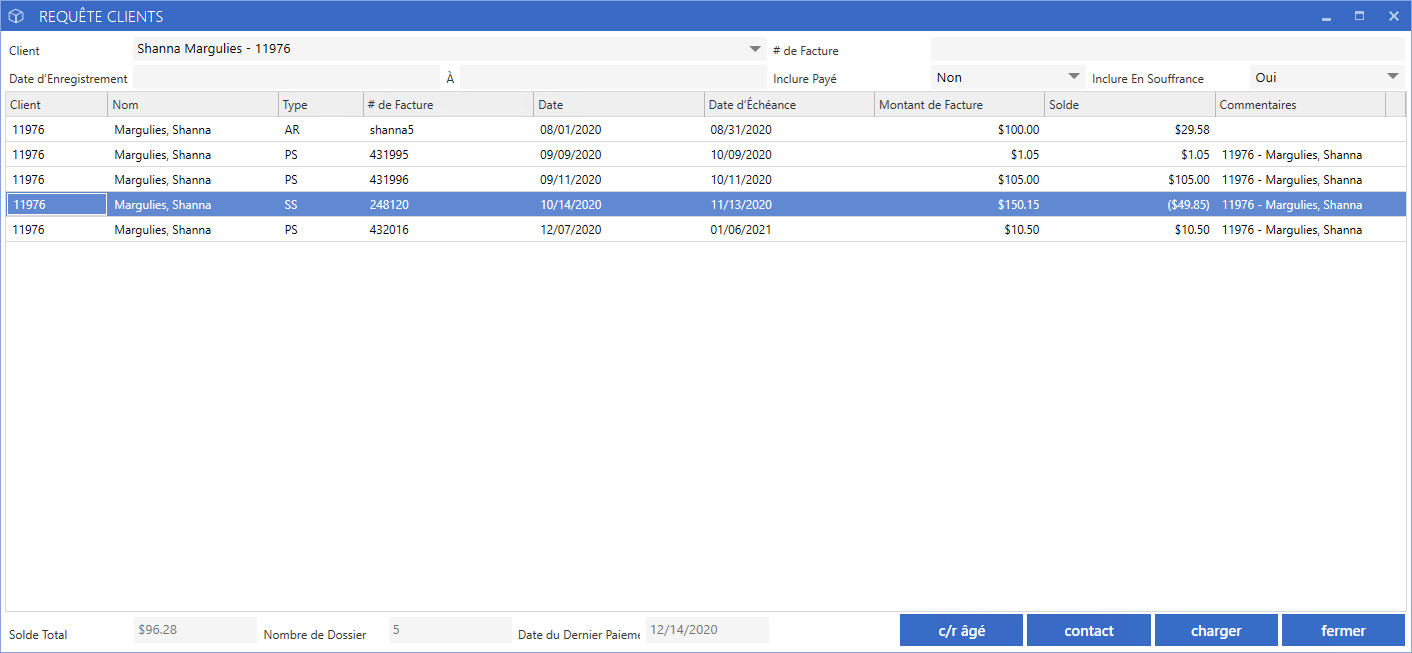The image size is (1412, 653).
Task: Click the SS type cell
Action: pos(321,205)
